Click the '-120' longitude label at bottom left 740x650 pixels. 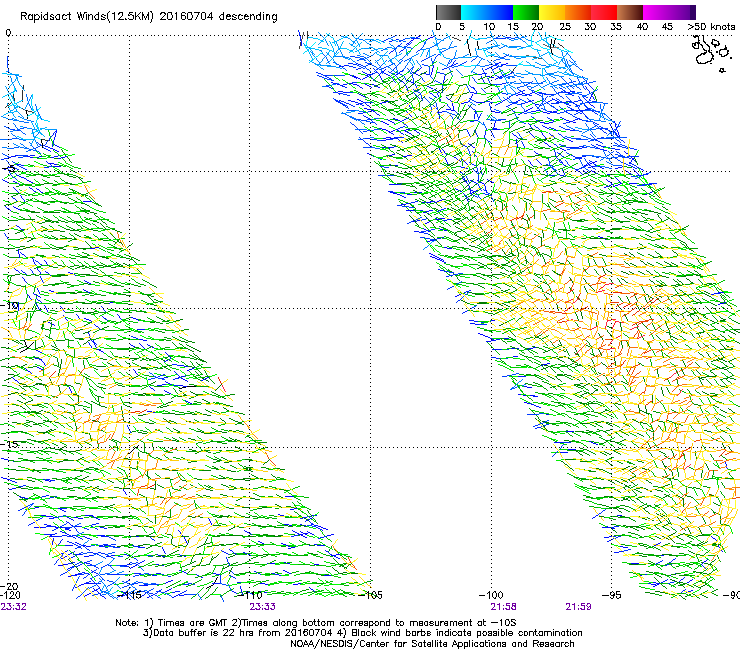10,595
